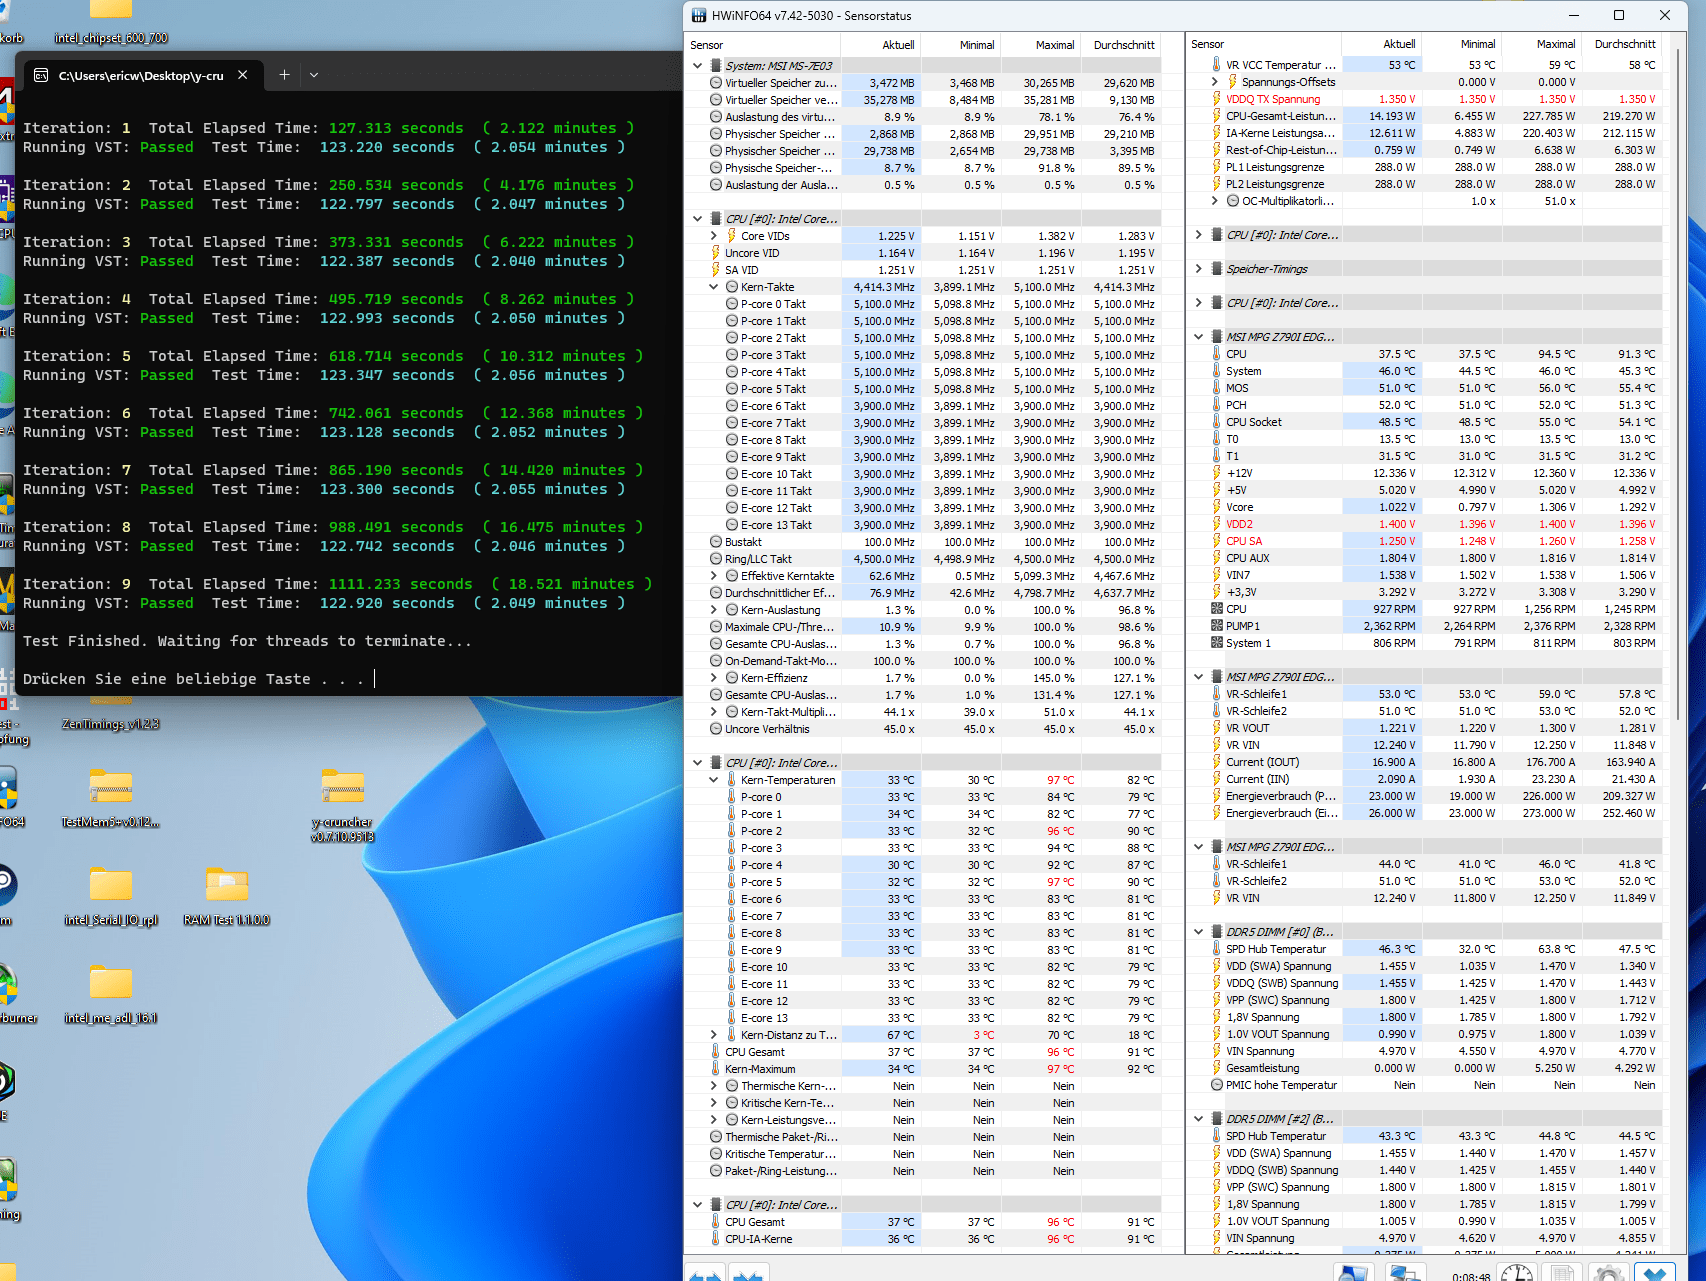Open the TestMem5-v0.12 folder on desktop
The image size is (1706, 1281).
pos(111,800)
